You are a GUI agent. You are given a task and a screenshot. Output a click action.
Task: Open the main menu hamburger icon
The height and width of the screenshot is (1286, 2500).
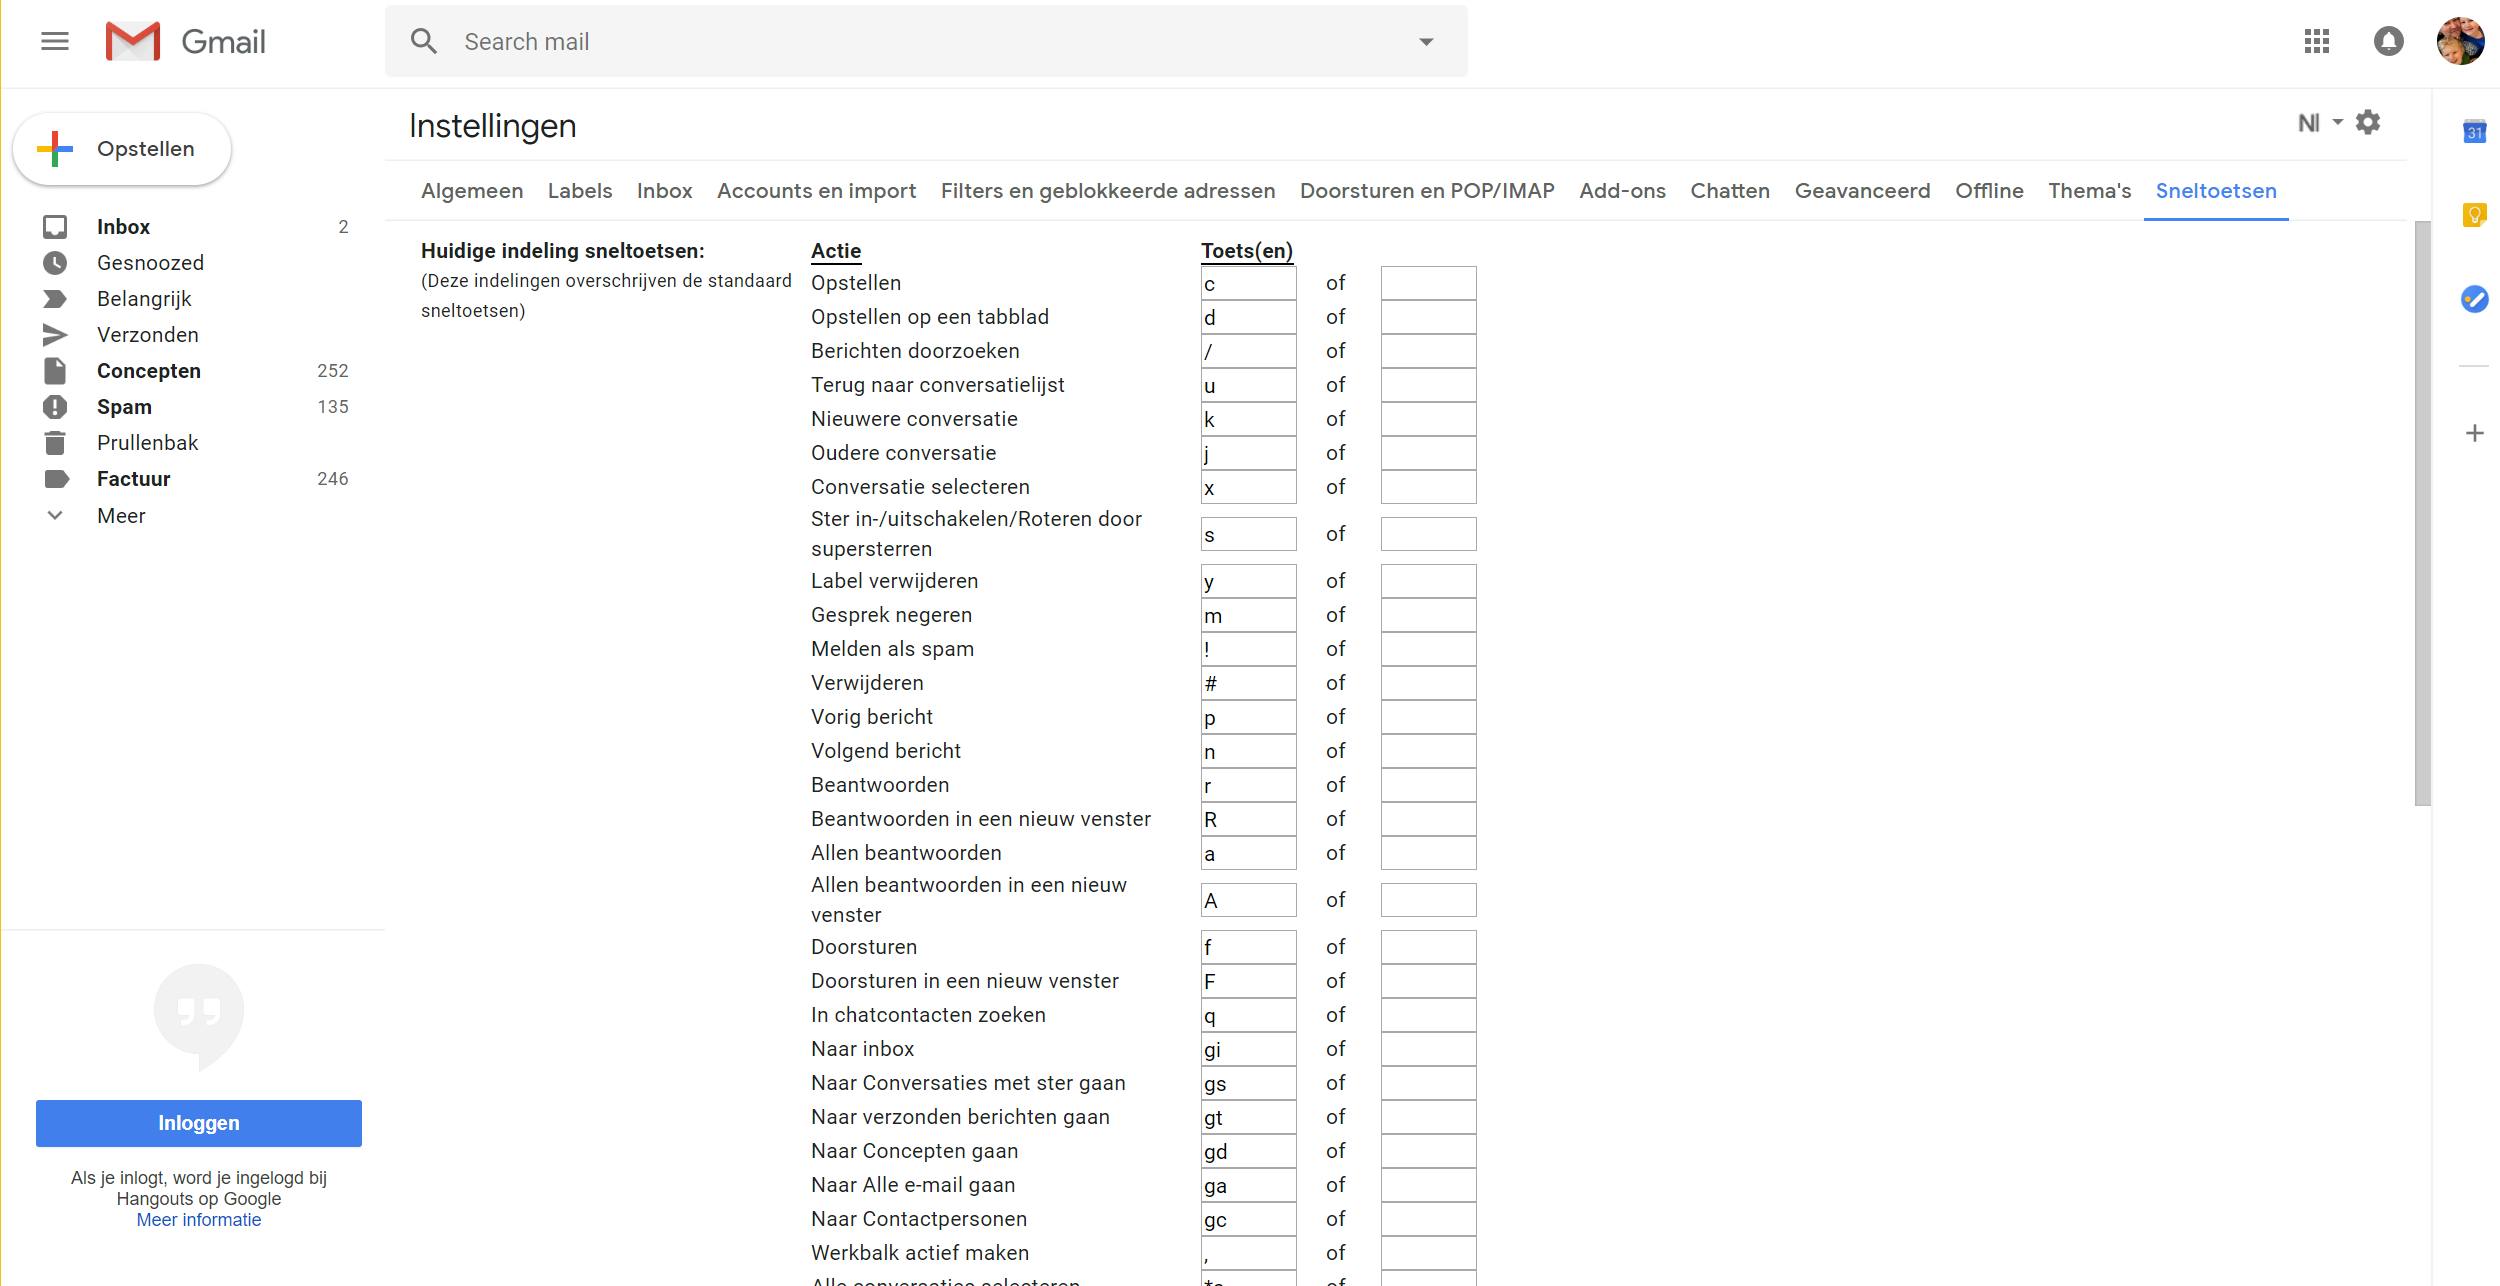pyautogui.click(x=55, y=41)
